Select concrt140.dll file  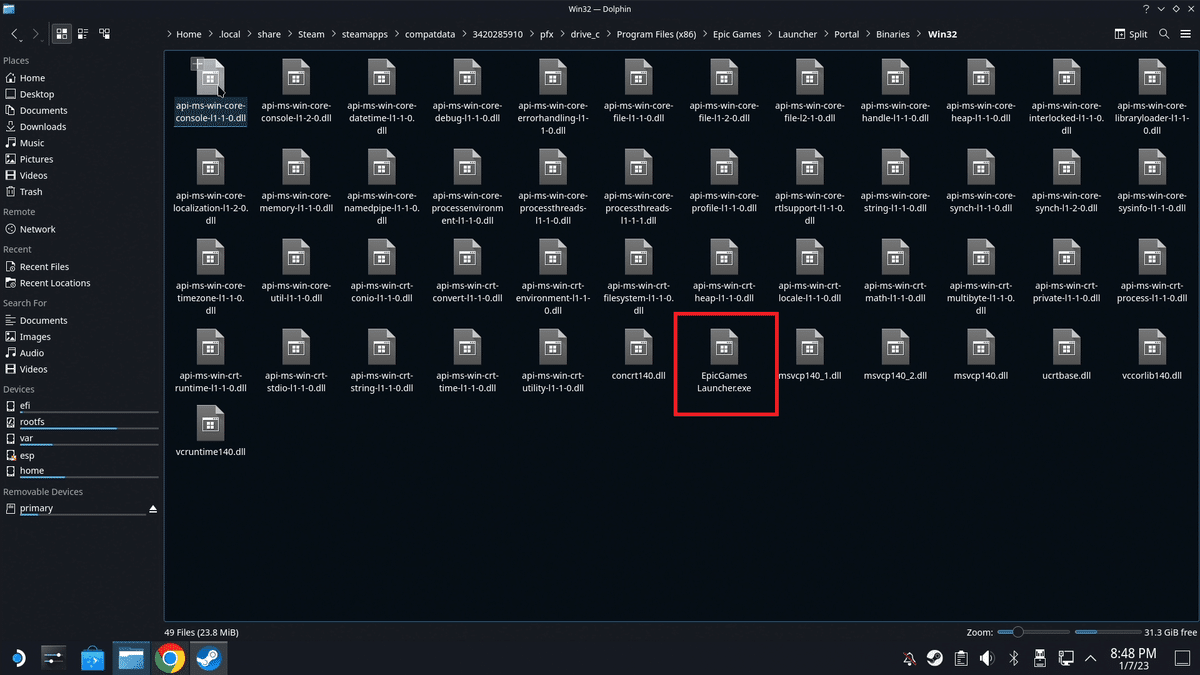coord(638,357)
